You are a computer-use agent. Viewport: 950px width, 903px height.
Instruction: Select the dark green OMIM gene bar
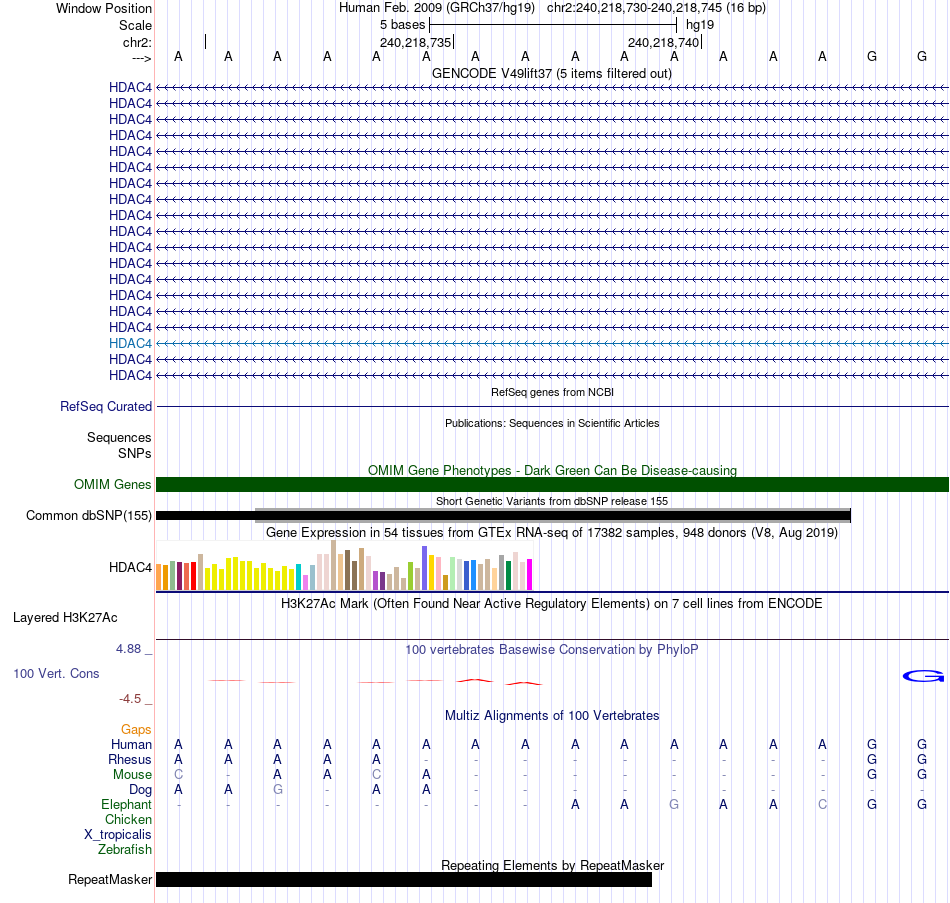click(x=552, y=484)
